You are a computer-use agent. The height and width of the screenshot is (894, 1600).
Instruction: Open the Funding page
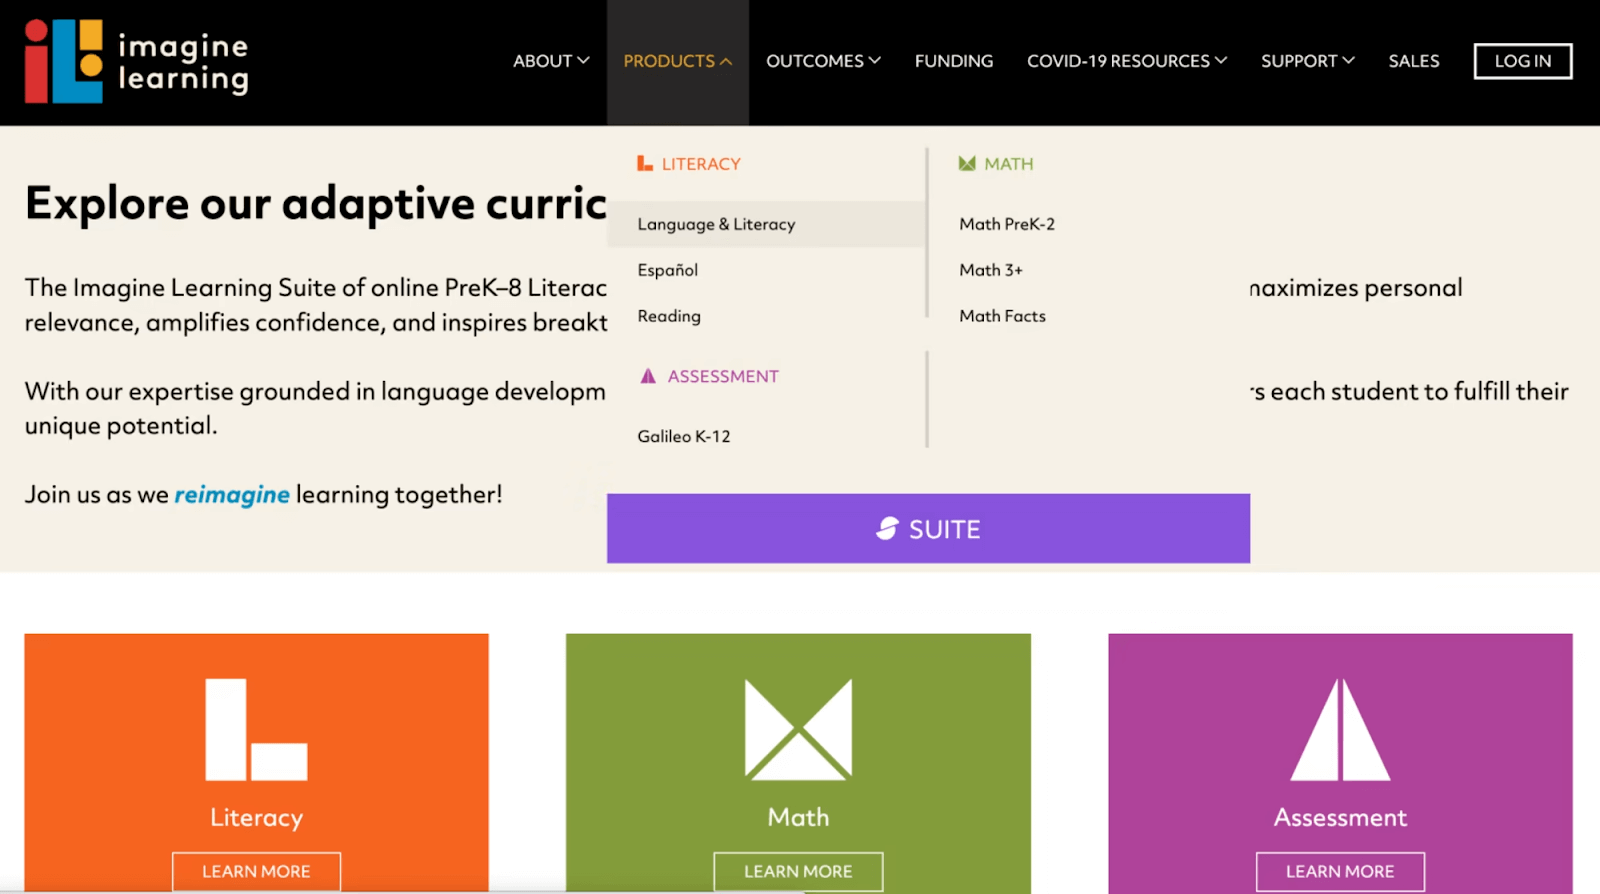tap(954, 61)
